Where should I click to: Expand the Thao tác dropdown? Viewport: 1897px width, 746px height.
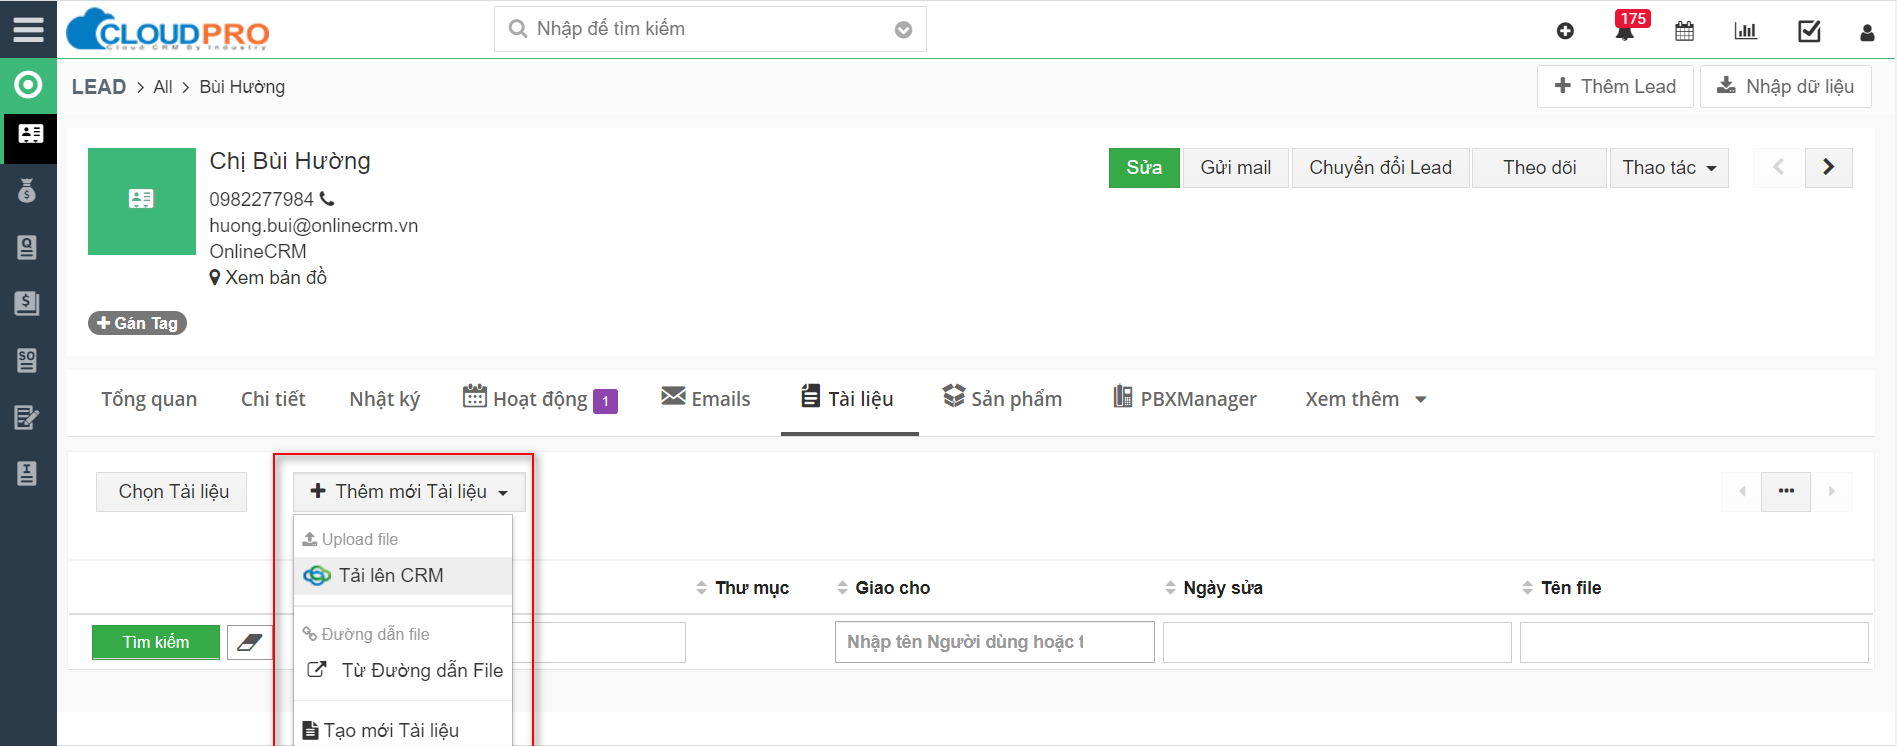coord(1668,168)
